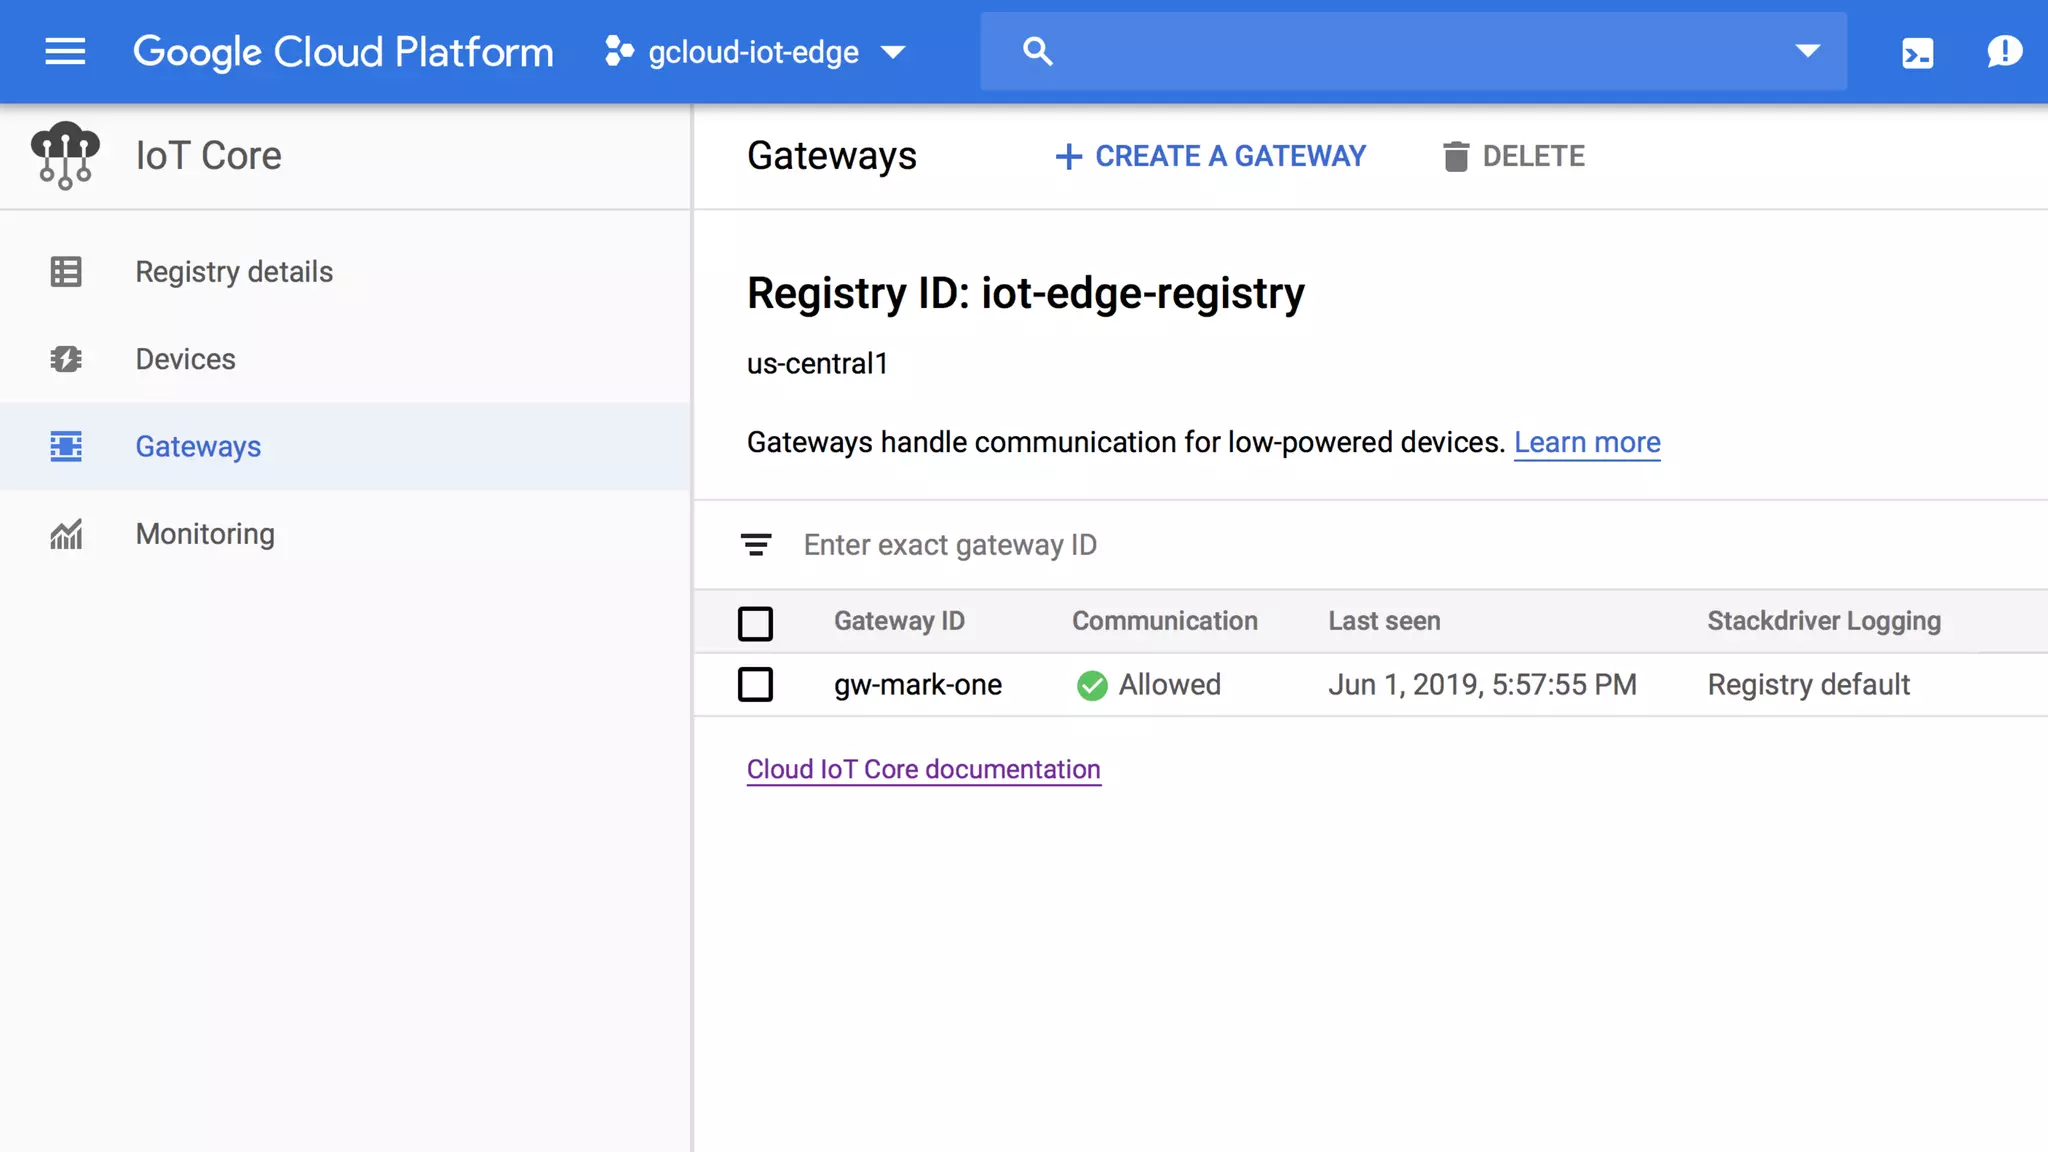2048x1152 pixels.
Task: Open Cloud IoT Core documentation link
Action: [x=923, y=769]
